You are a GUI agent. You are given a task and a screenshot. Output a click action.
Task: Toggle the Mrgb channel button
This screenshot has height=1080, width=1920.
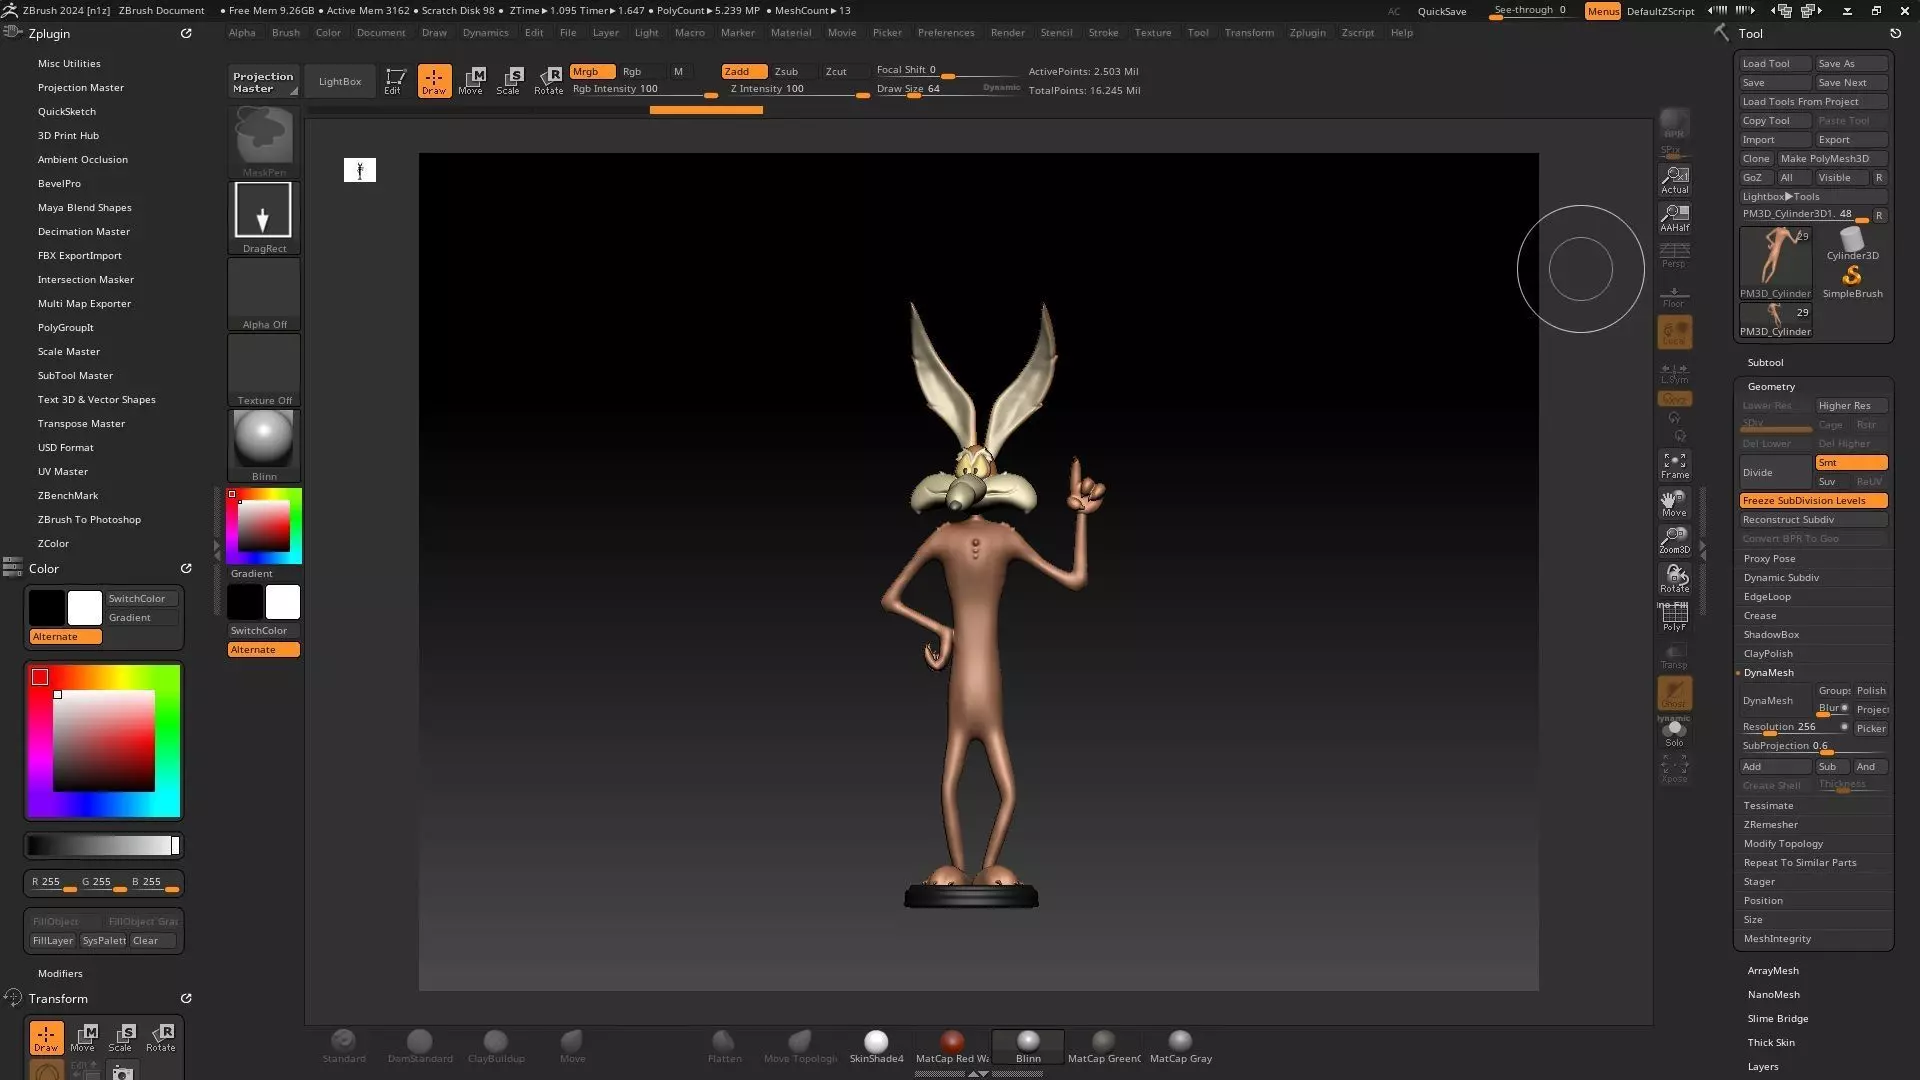pos(592,71)
